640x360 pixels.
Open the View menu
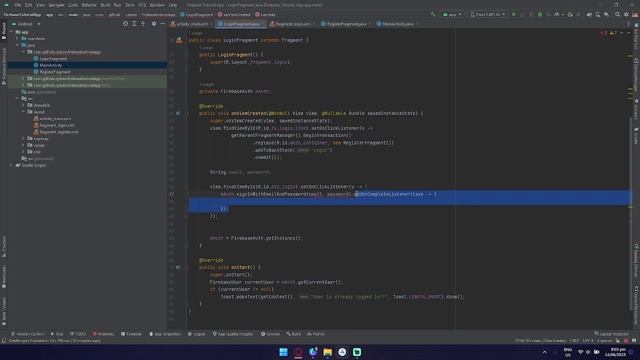(40, 5)
